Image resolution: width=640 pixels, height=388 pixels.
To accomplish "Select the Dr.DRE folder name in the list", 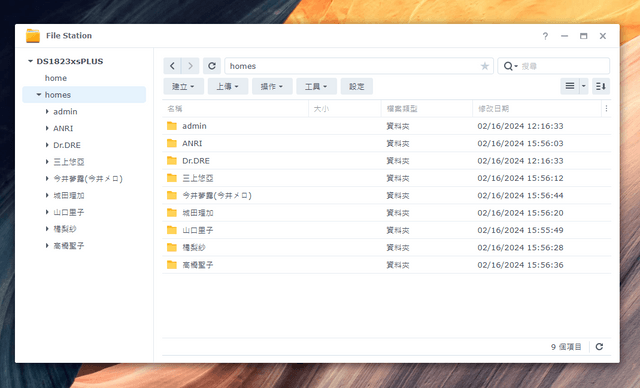I will [196, 161].
